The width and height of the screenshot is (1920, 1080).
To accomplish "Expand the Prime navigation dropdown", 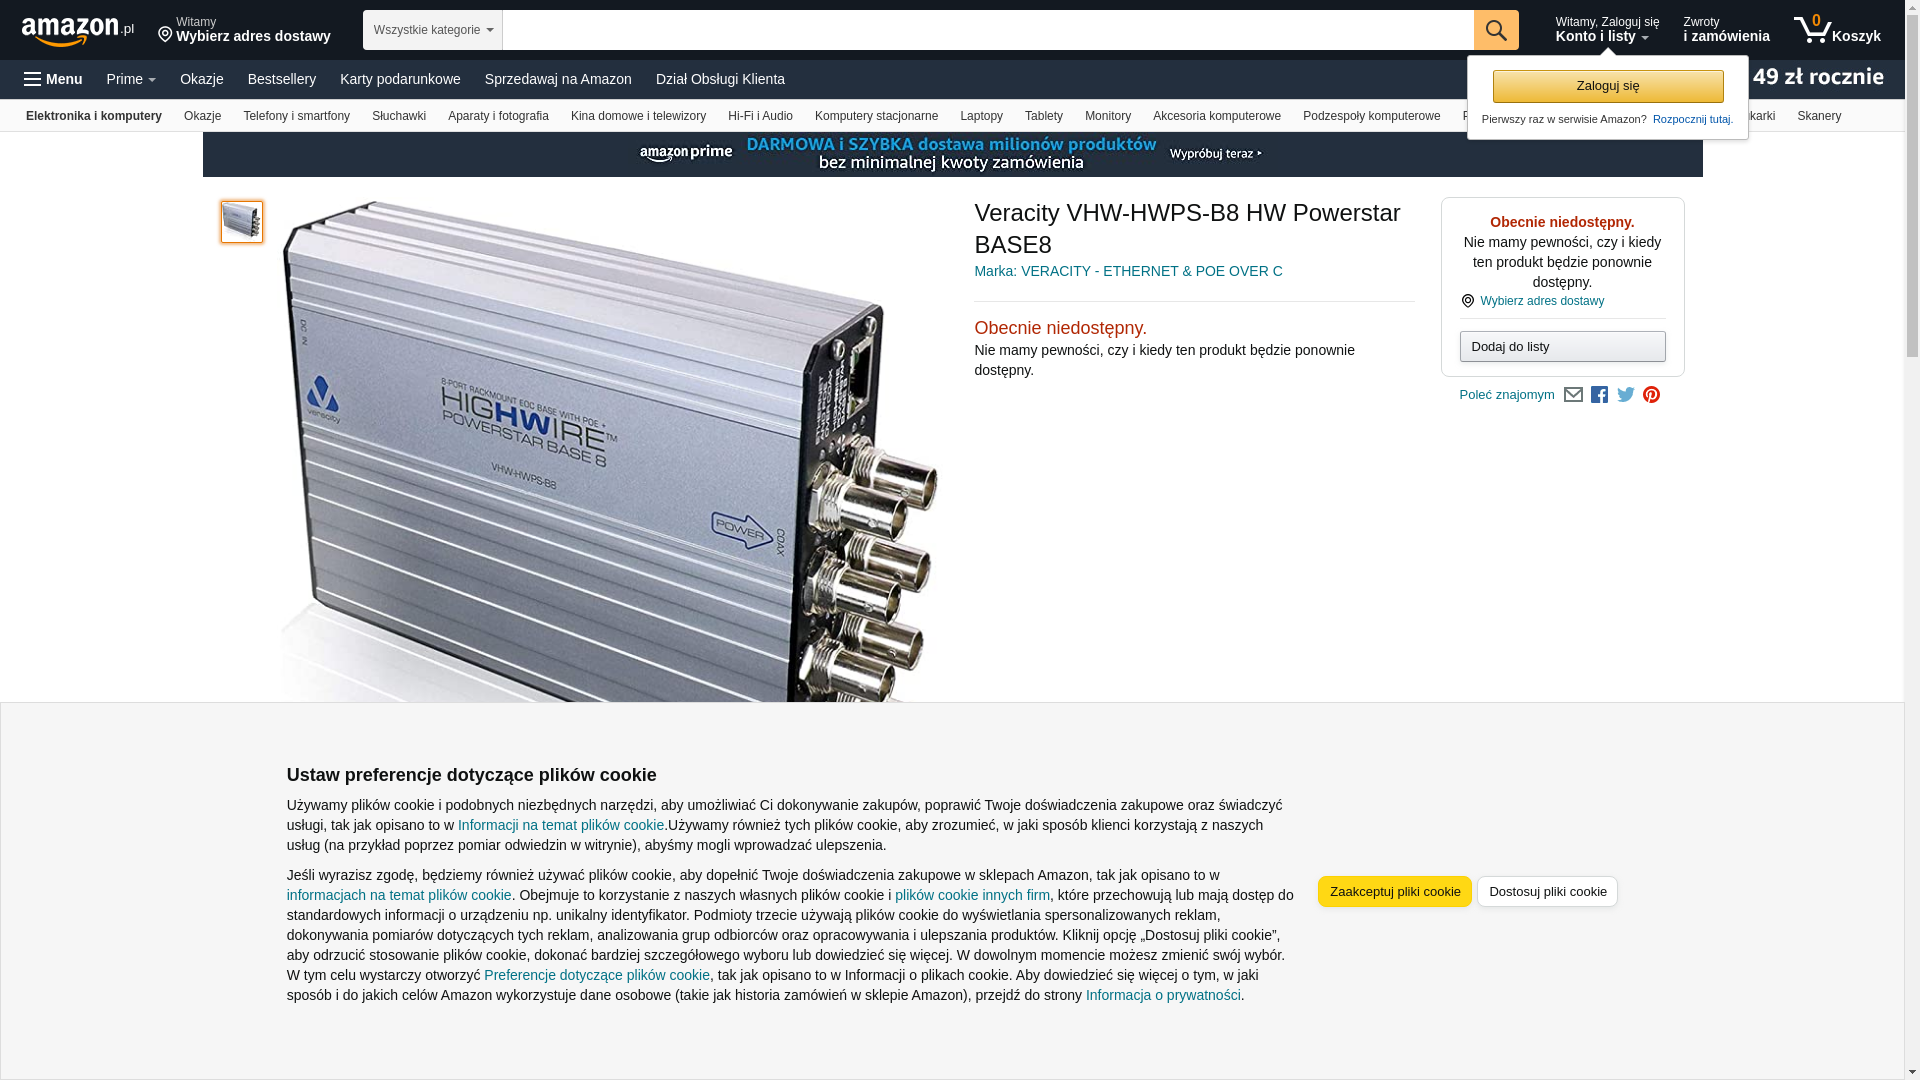I will (x=131, y=79).
